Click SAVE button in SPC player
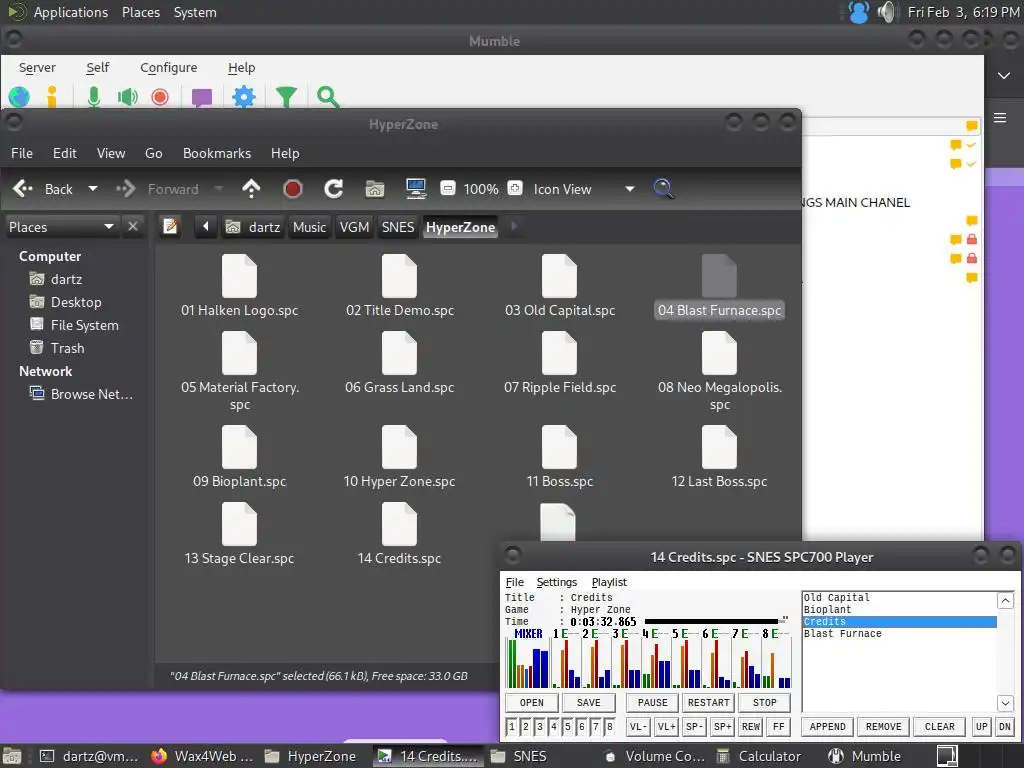The image size is (1024, 768). coord(588,703)
